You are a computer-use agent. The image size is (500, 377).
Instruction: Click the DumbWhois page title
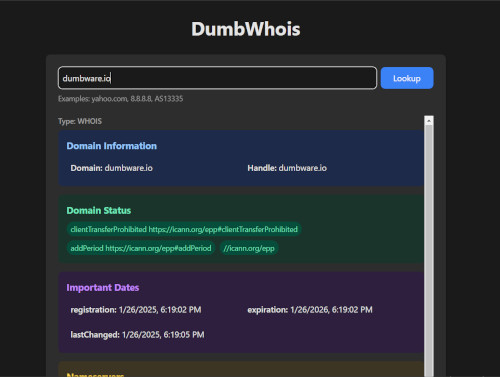tap(246, 29)
